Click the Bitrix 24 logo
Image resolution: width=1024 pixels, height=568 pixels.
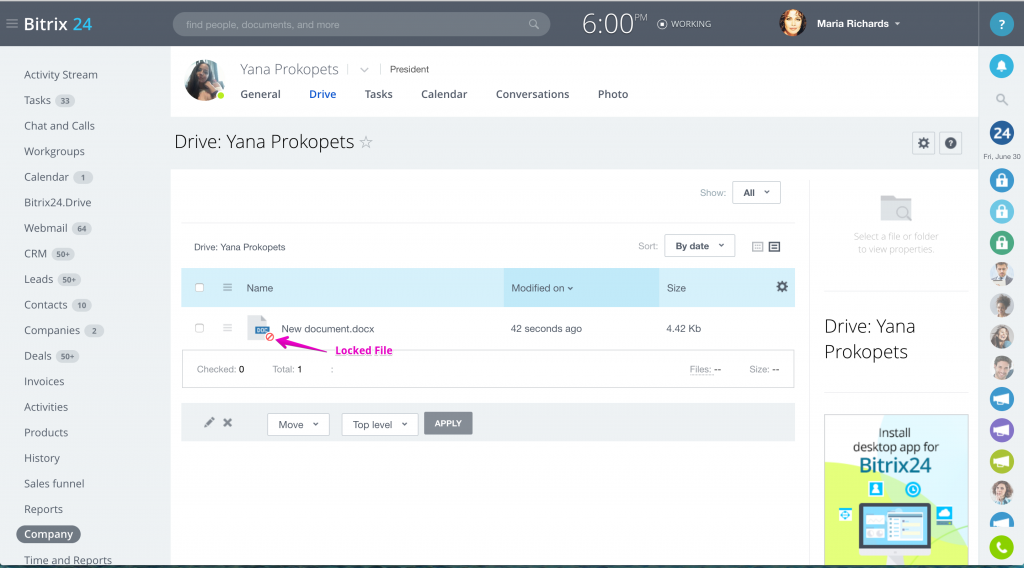[x=57, y=24]
